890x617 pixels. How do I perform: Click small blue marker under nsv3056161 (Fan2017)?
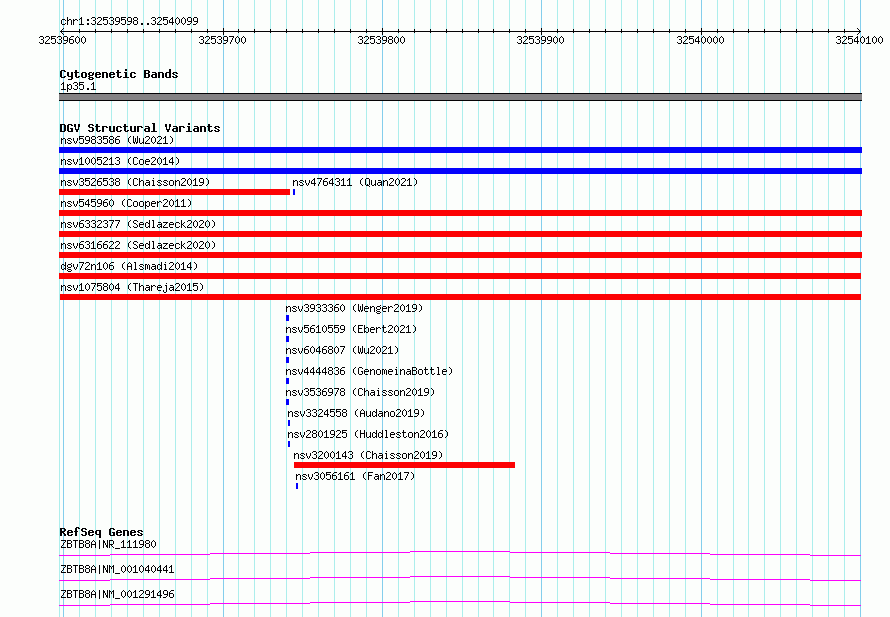coord(297,486)
